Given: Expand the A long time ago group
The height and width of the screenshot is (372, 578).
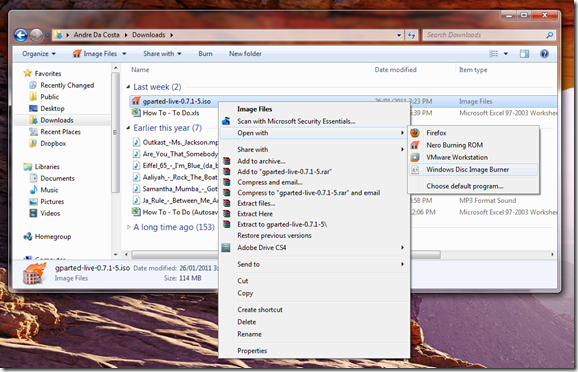Looking at the screenshot, I should 128,227.
